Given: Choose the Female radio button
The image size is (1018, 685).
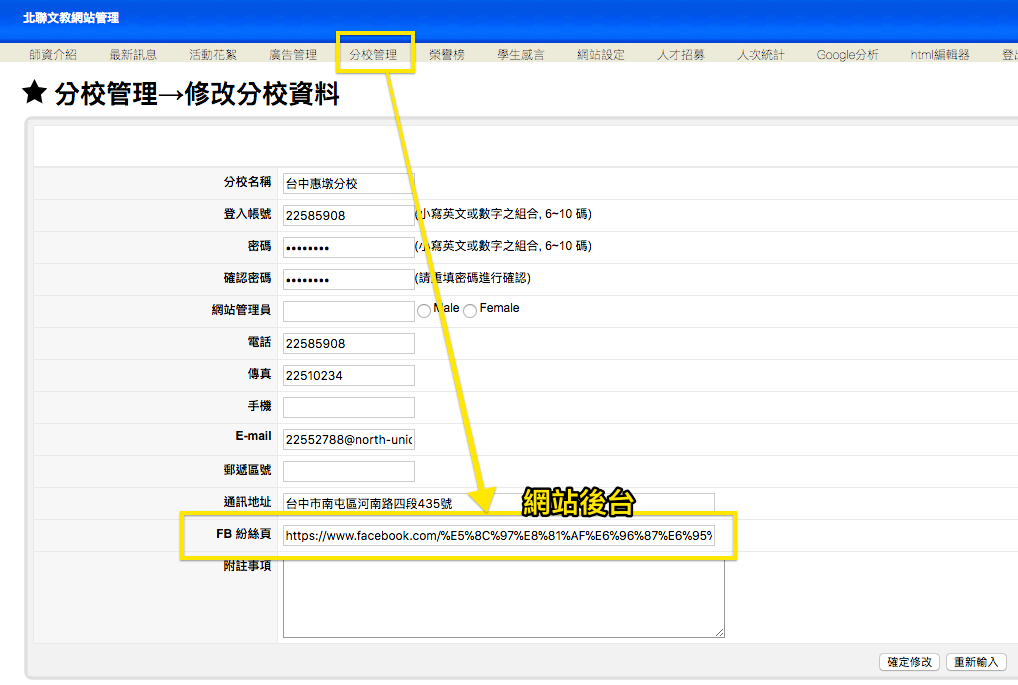Looking at the screenshot, I should (470, 311).
